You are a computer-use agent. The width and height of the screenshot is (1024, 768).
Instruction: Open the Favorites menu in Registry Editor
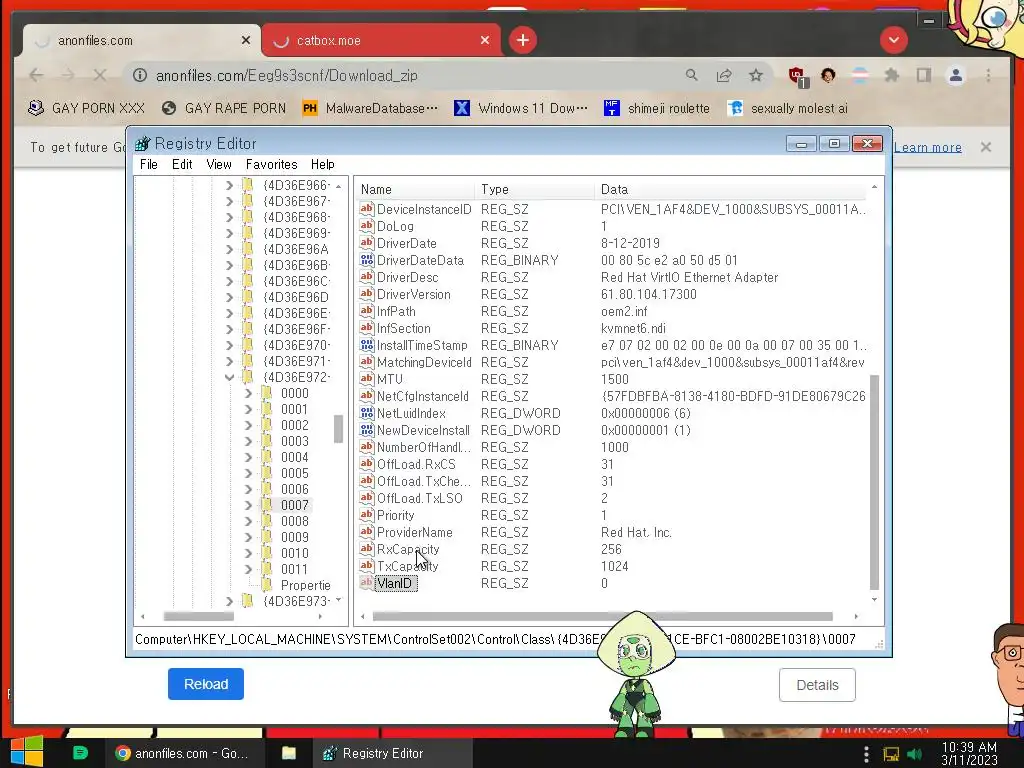coord(271,165)
